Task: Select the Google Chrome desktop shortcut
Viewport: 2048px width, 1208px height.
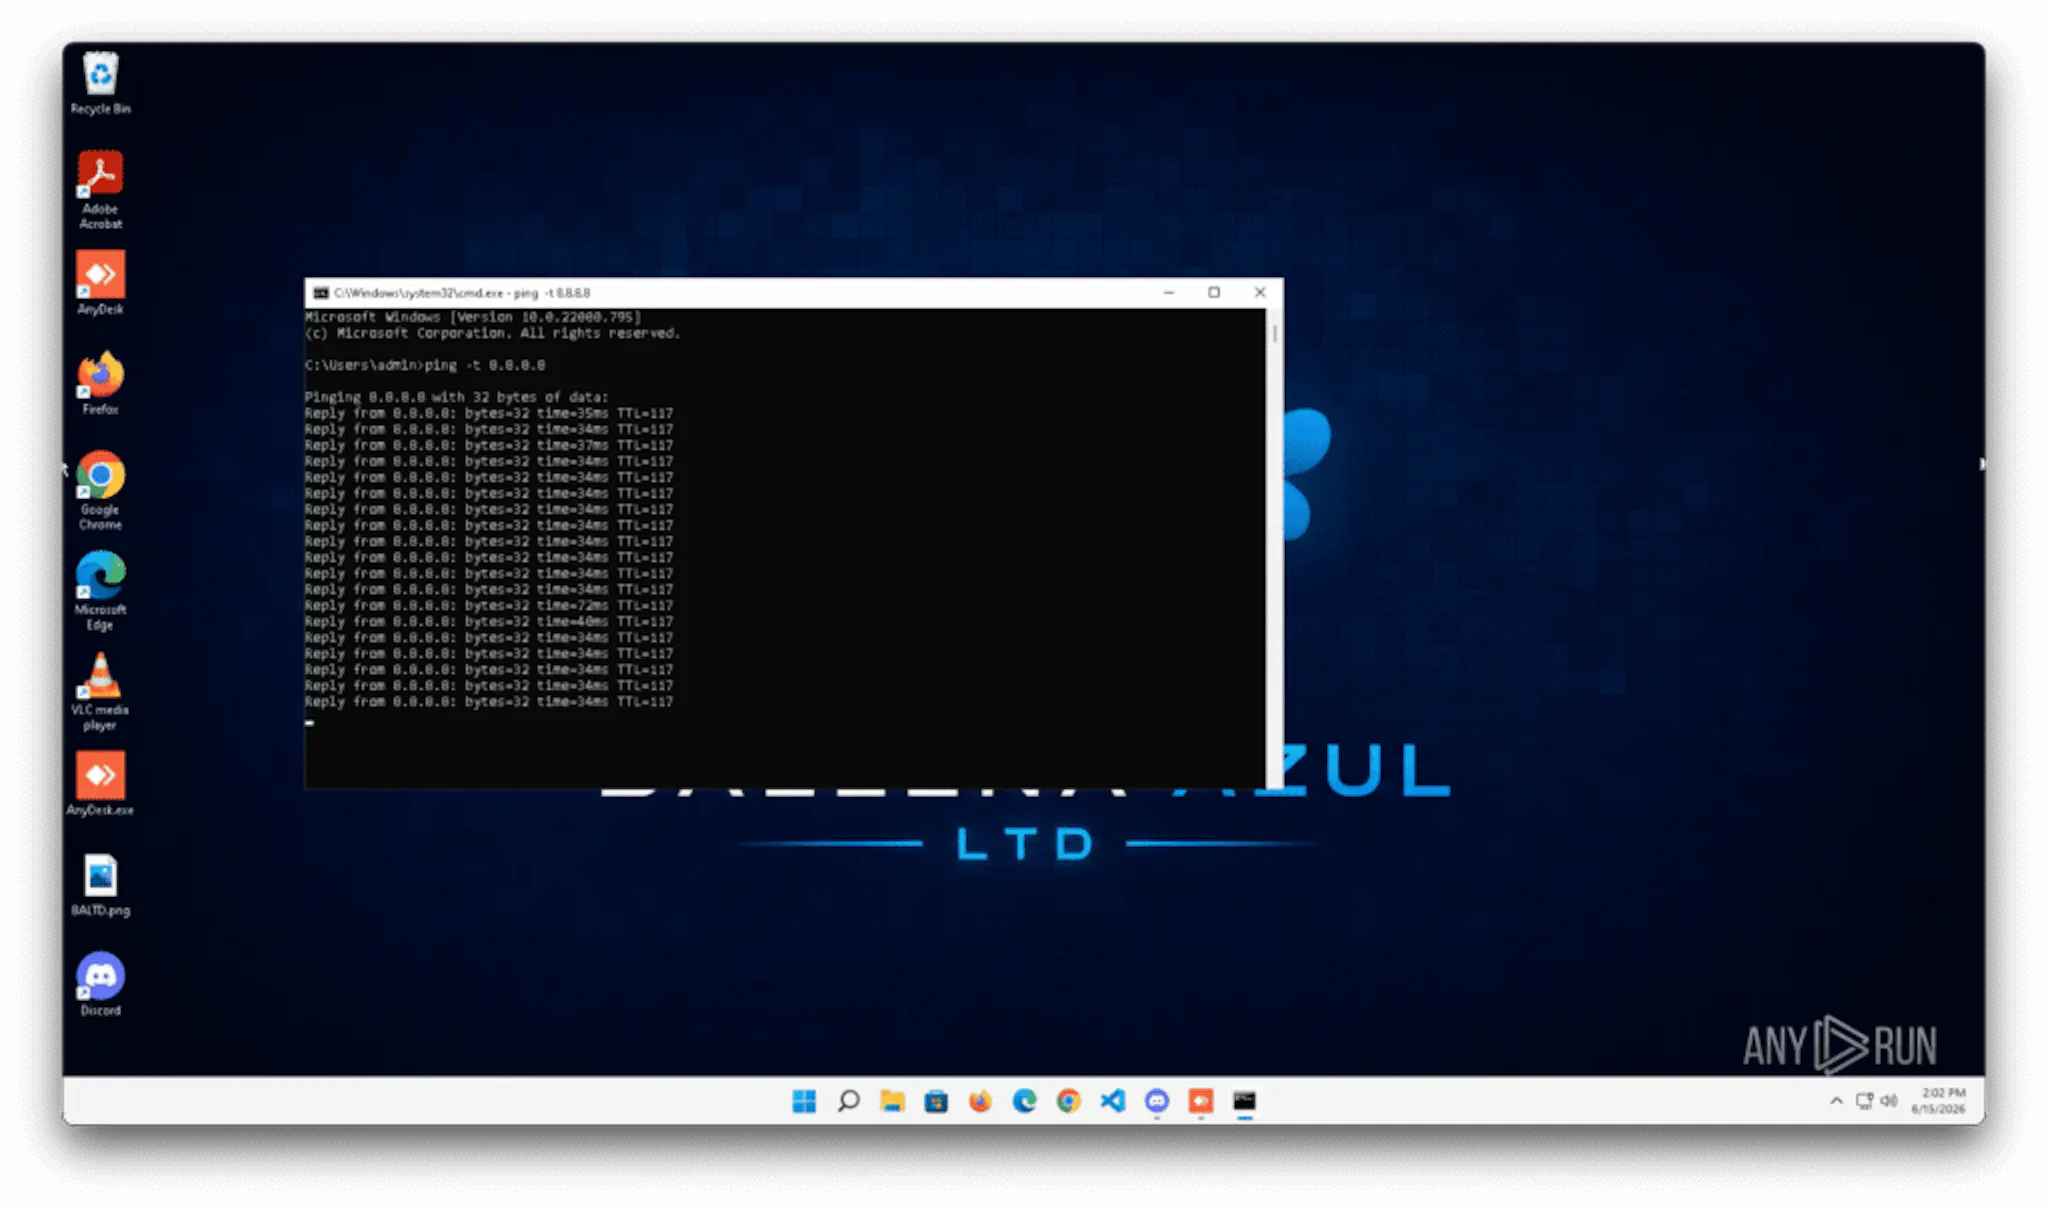Action: click(100, 490)
